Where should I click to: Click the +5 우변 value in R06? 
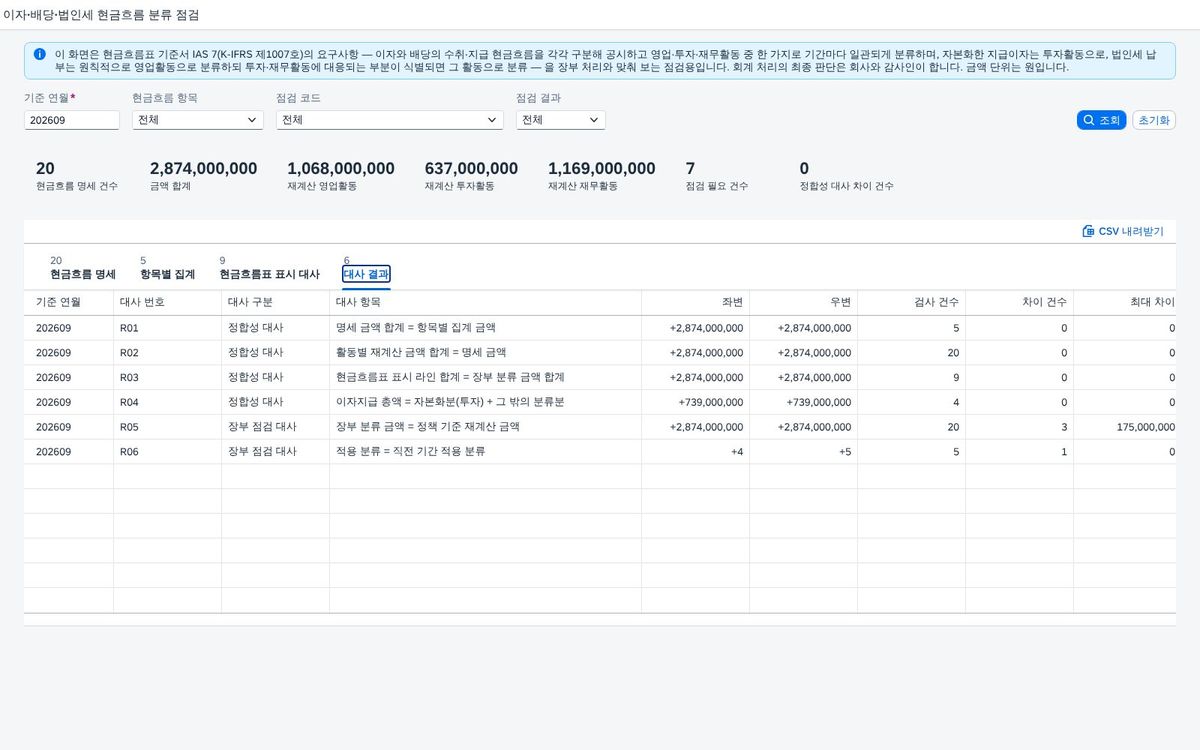[844, 452]
